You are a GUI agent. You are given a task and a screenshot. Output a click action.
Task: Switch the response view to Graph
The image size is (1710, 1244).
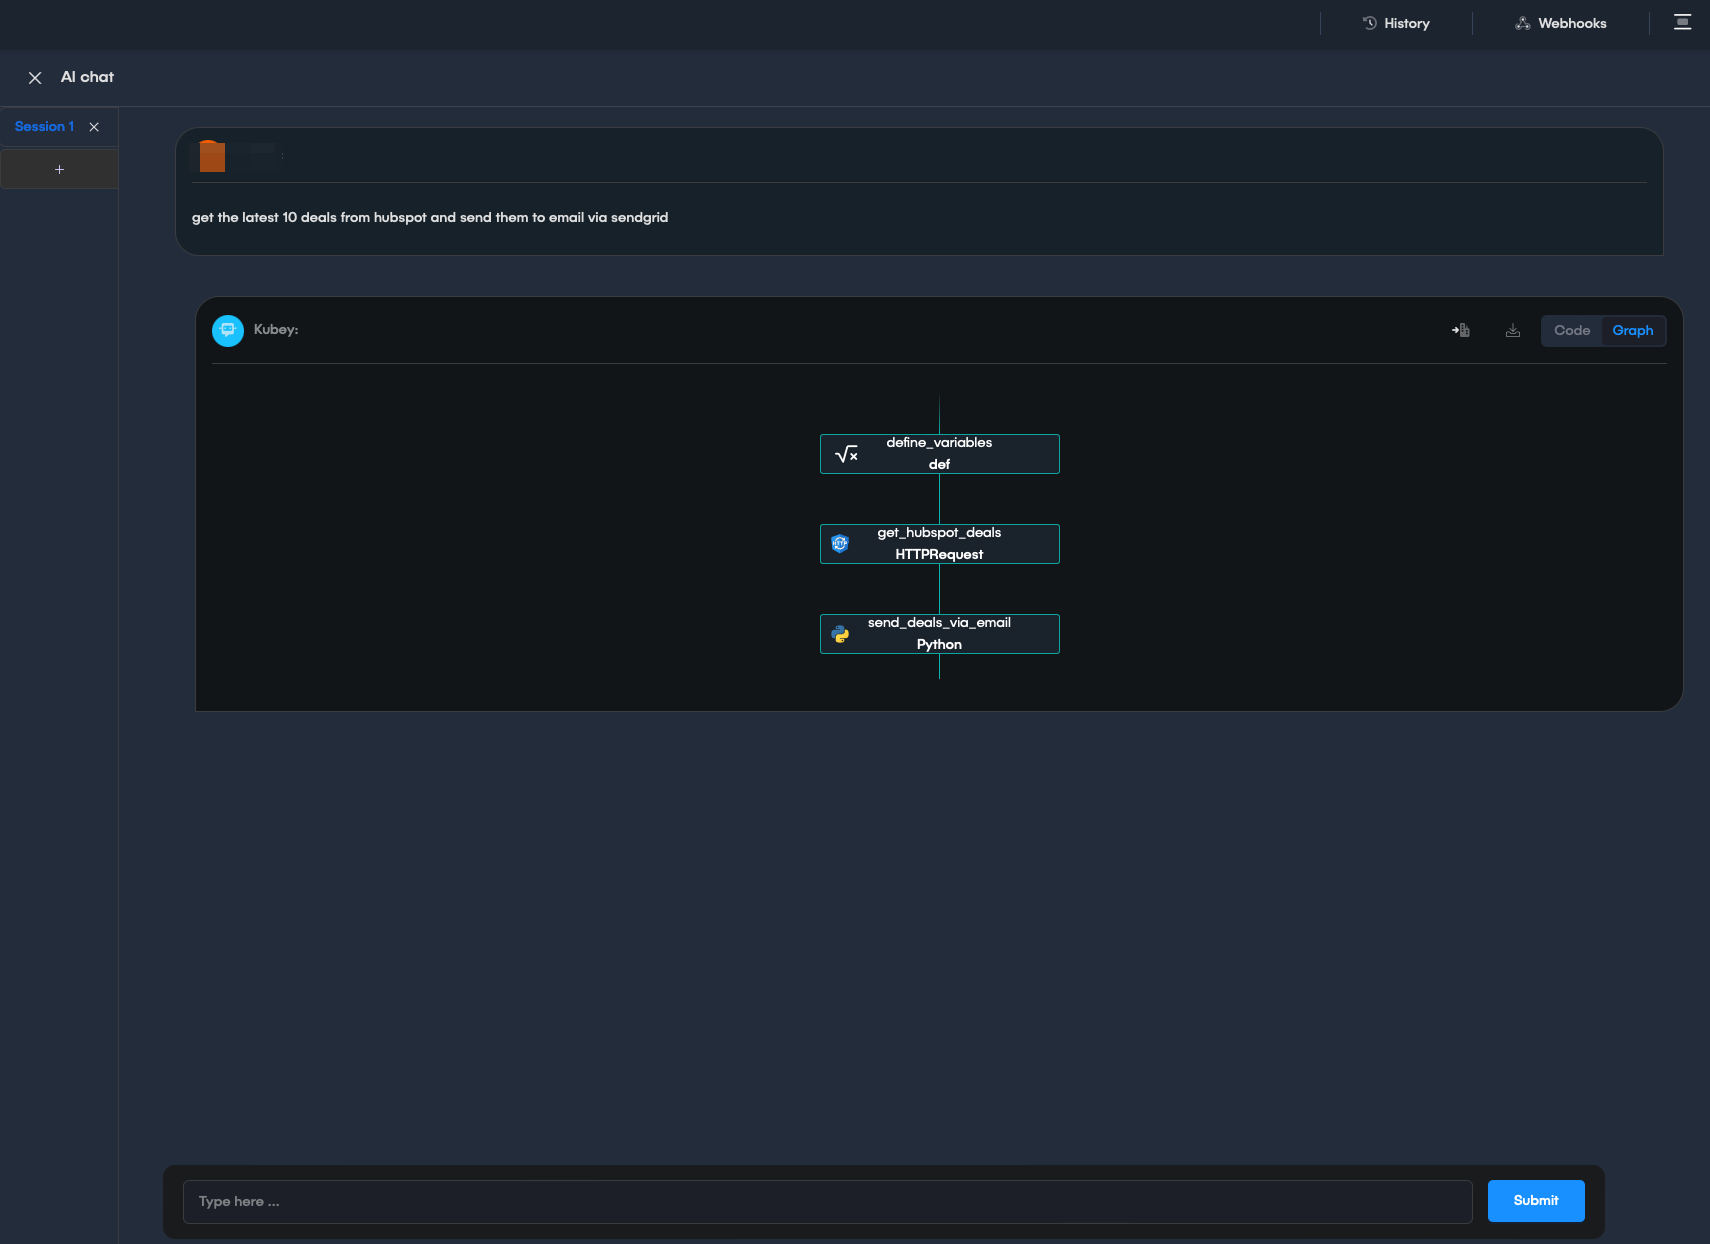click(1632, 330)
